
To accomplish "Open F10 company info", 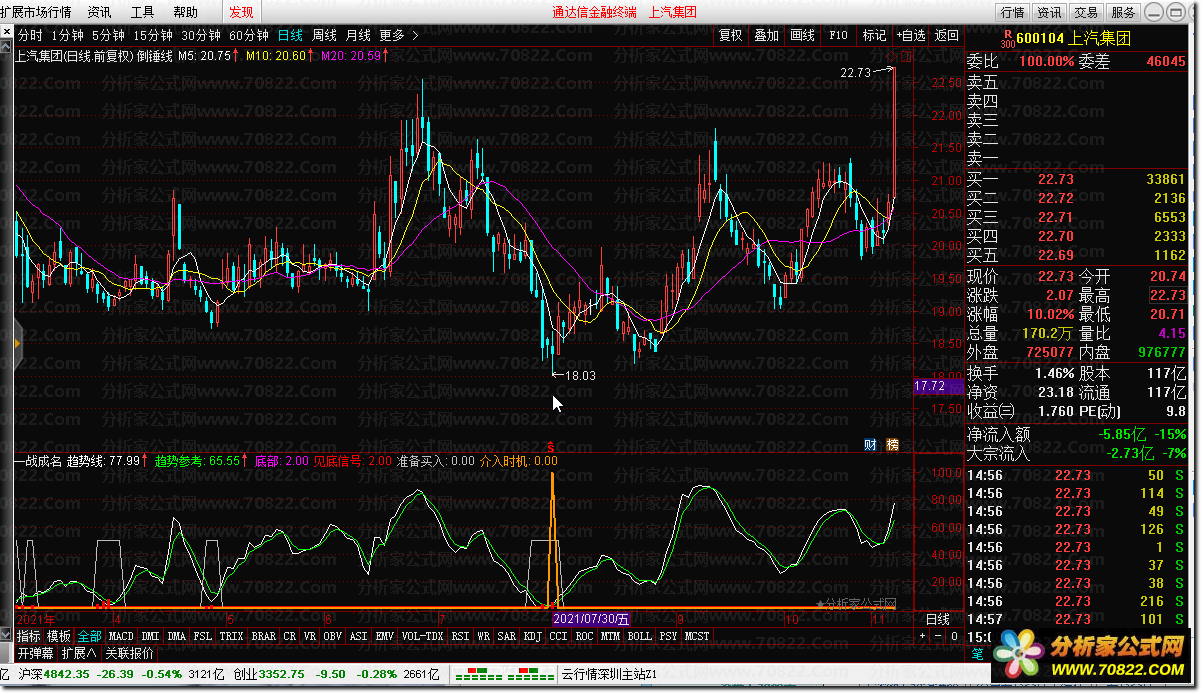I will pyautogui.click(x=838, y=35).
